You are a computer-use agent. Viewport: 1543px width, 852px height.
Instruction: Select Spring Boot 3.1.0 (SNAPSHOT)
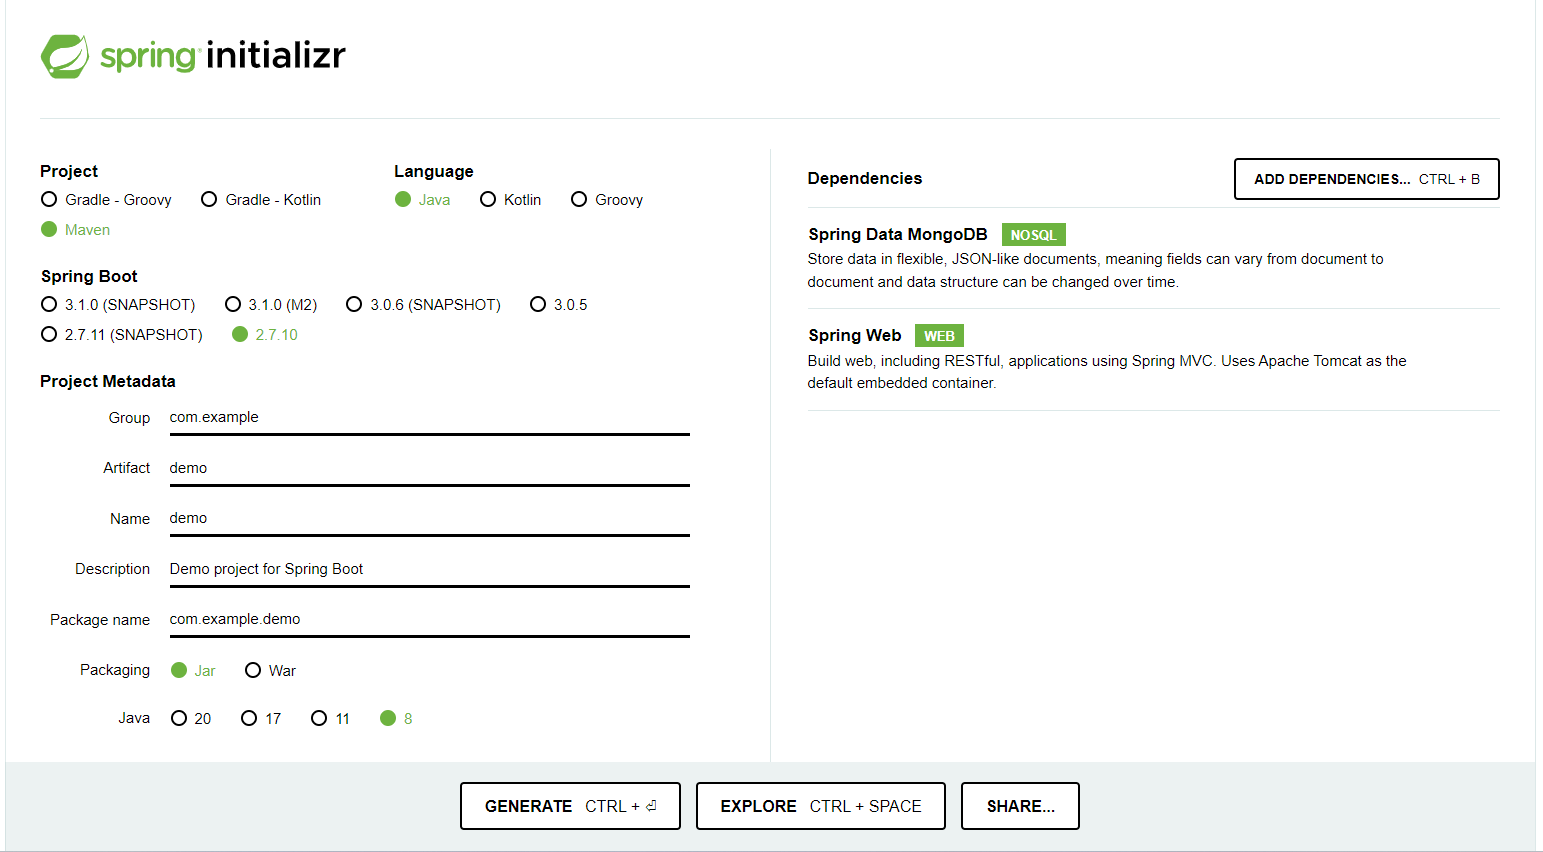49,304
